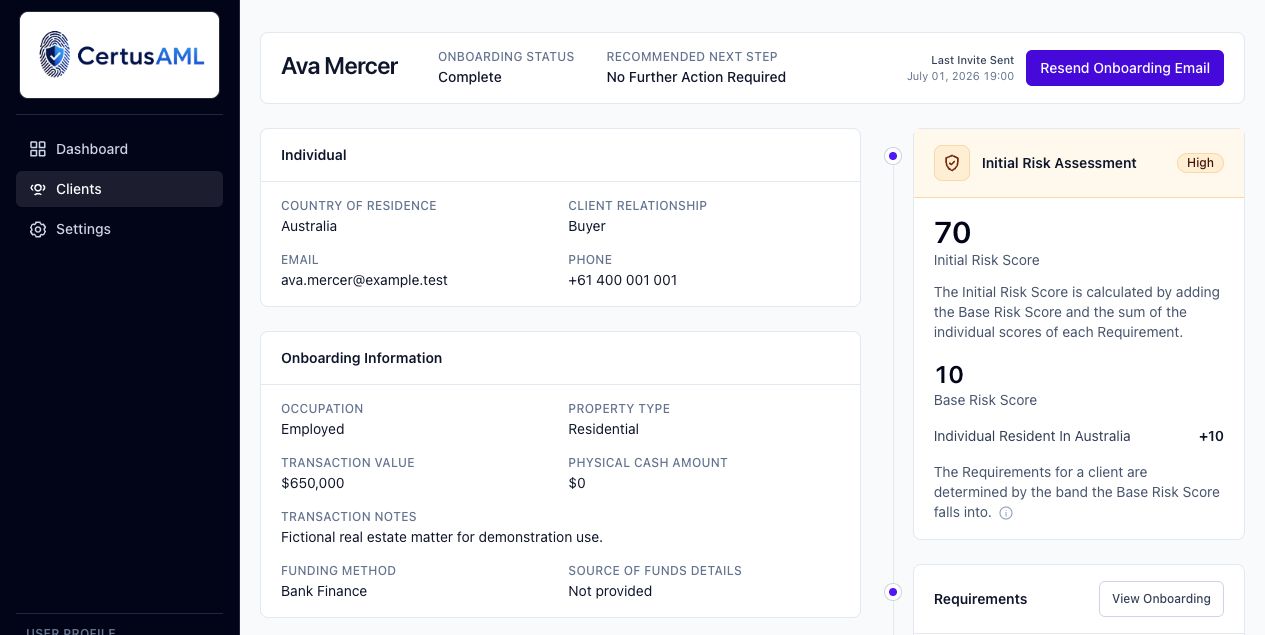
Task: Click the Dashboard grid icon
Action: 38,149
